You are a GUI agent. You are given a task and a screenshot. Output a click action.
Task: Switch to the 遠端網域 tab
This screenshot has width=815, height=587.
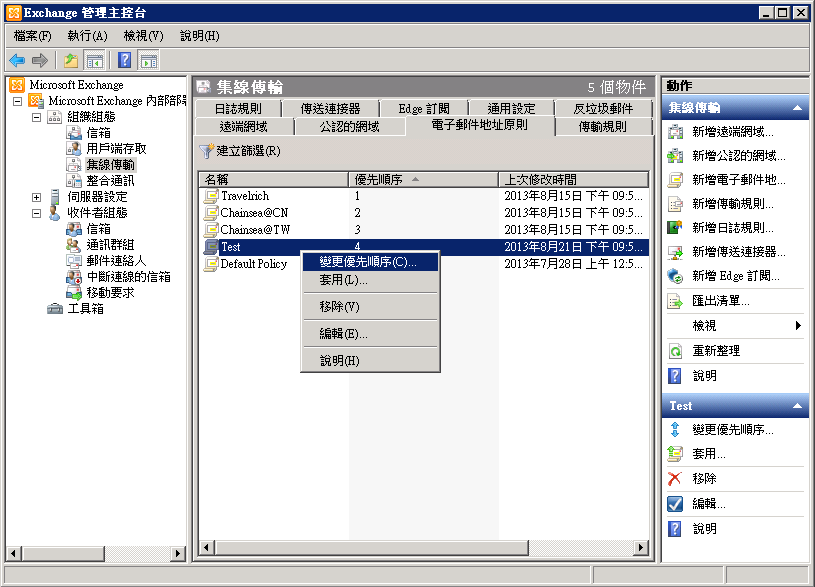pos(244,126)
